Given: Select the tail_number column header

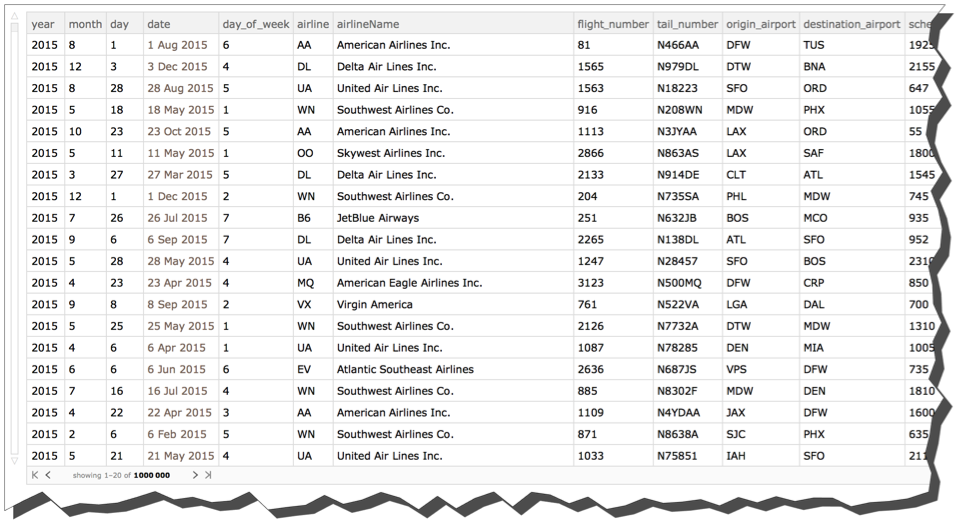Looking at the screenshot, I should coord(687,24).
